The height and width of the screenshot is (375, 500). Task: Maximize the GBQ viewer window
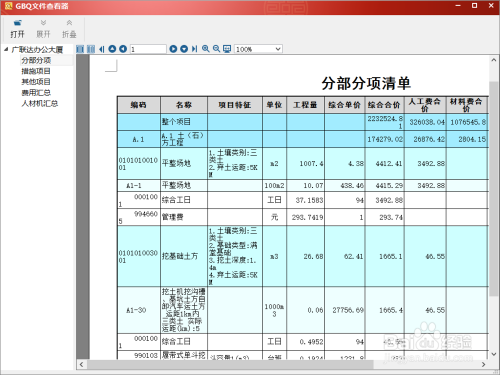pyautogui.click(x=474, y=6)
